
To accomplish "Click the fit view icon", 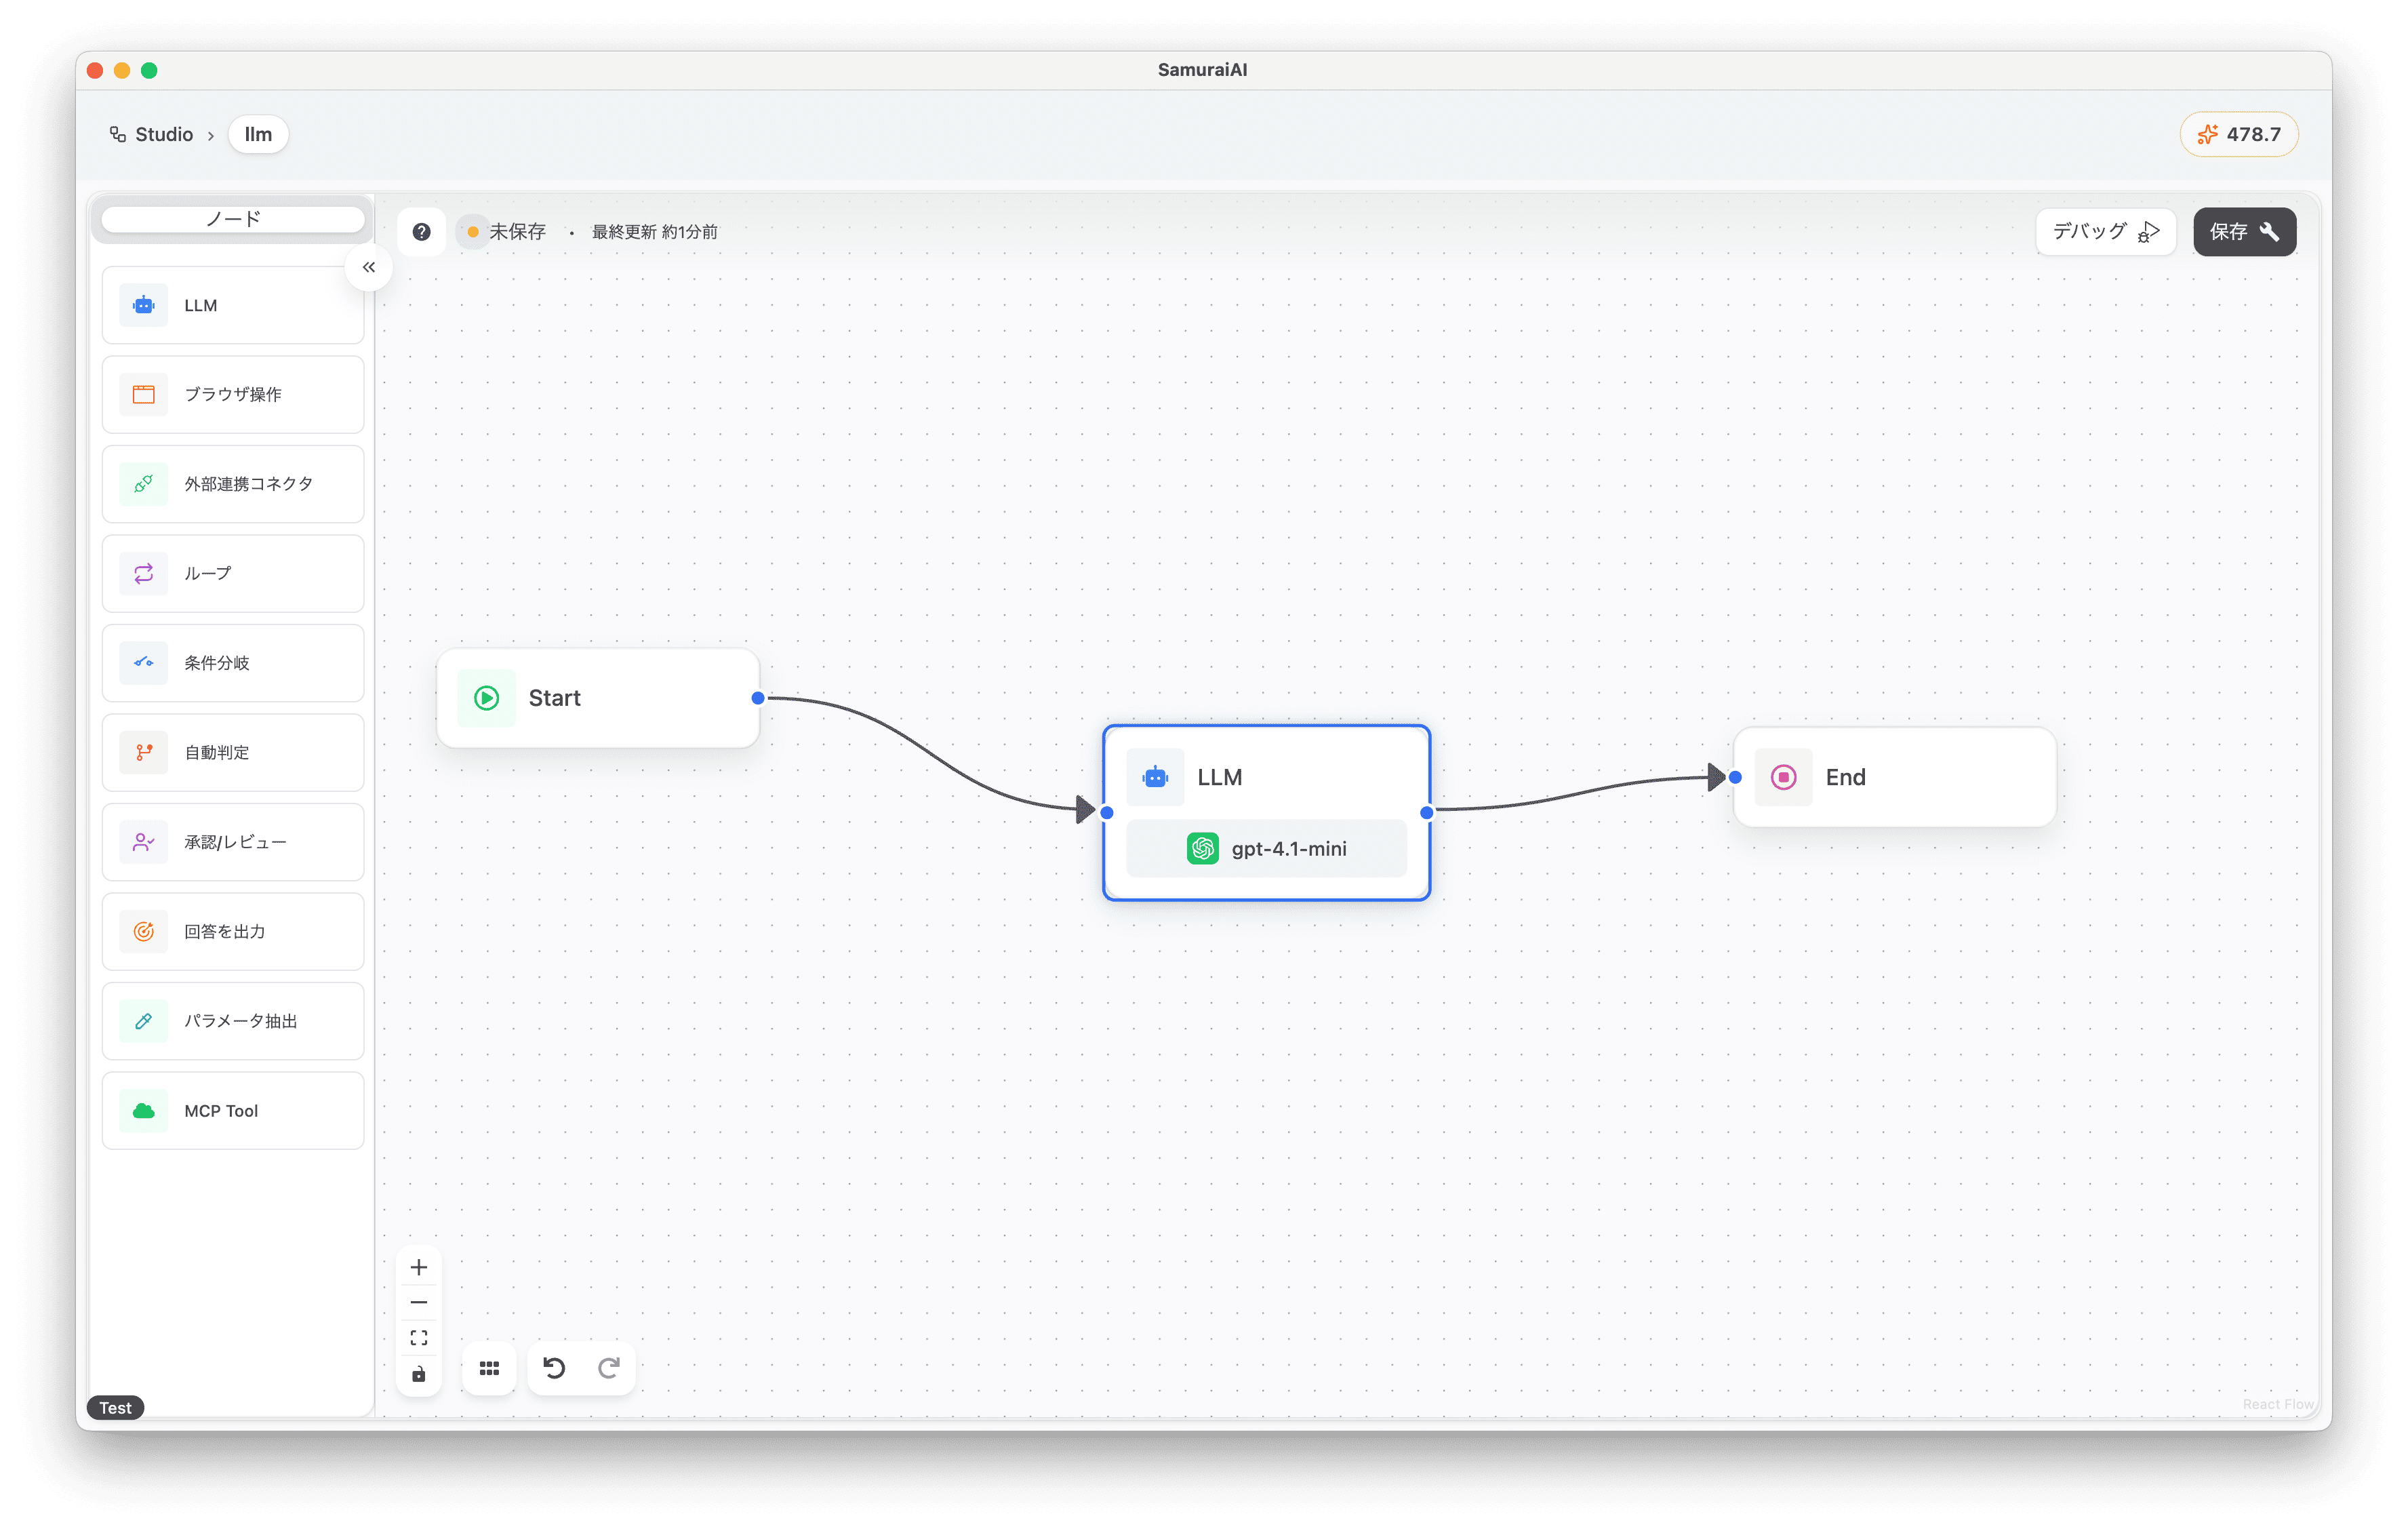I will coord(419,1338).
